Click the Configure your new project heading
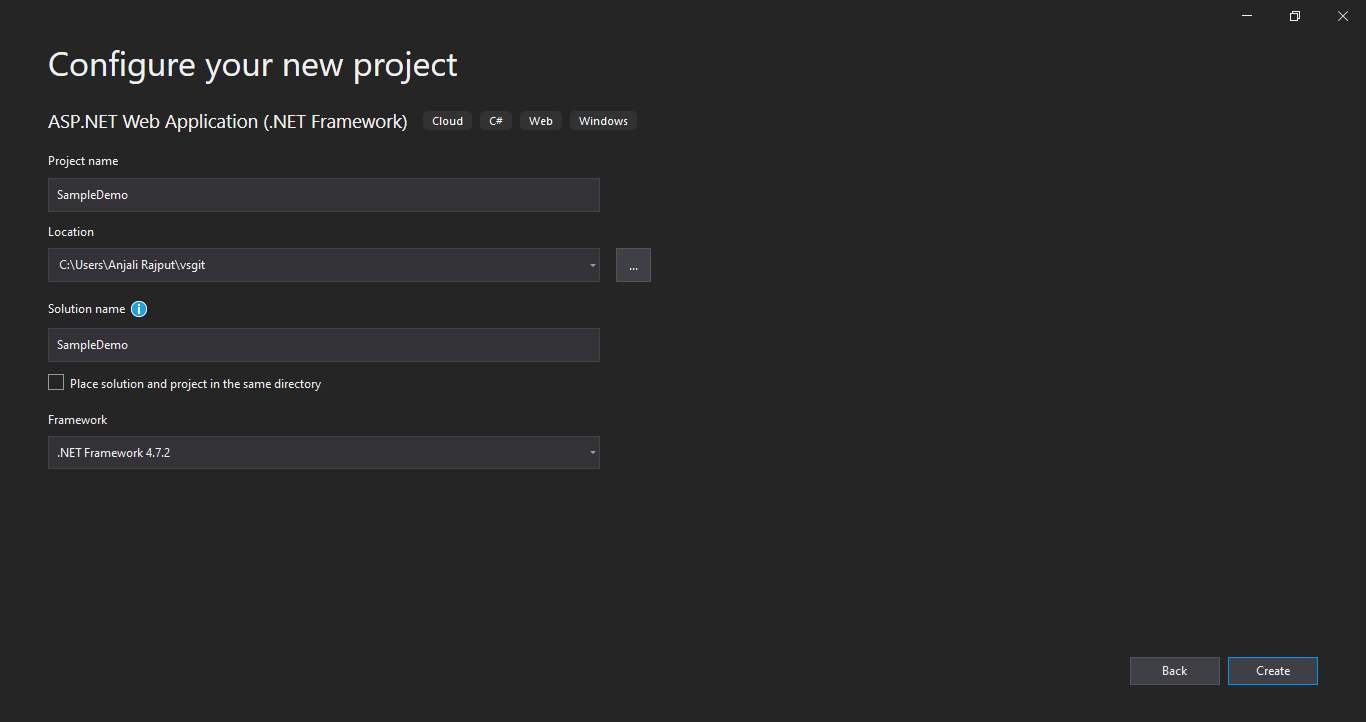The width and height of the screenshot is (1366, 722). 253,65
